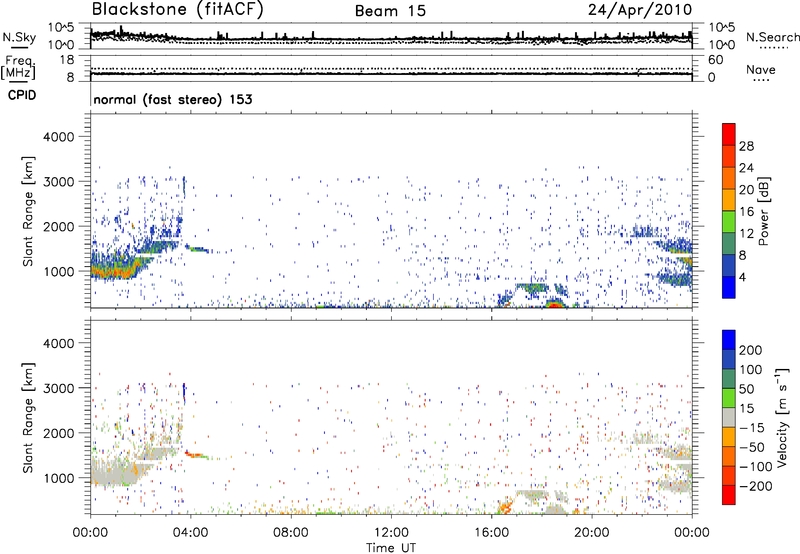Click the 200 tick on Velocity scale

click(x=750, y=350)
